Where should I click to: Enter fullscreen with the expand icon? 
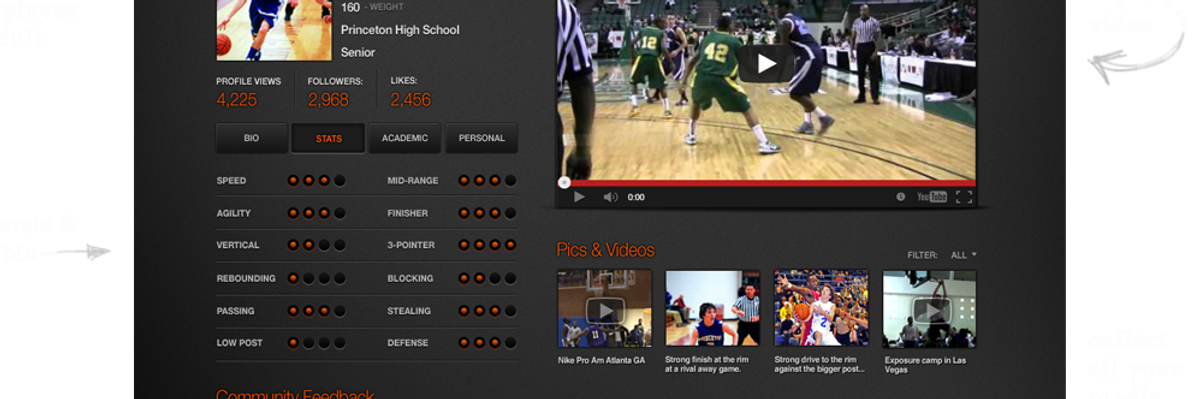[x=964, y=197]
